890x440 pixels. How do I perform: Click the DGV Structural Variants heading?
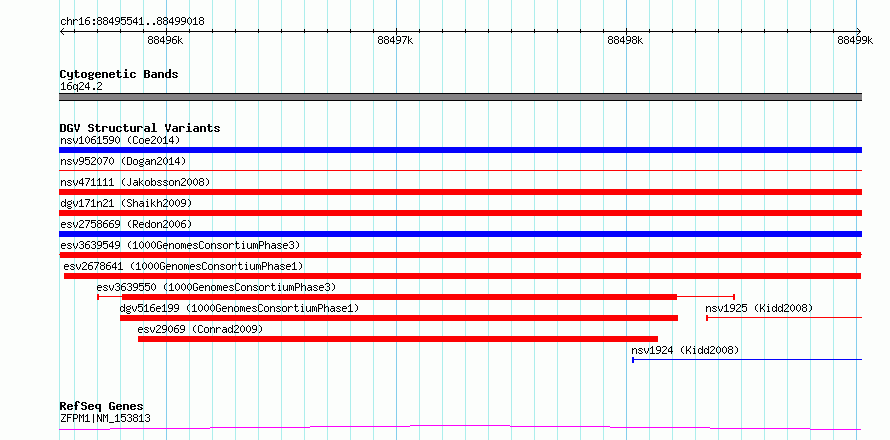click(140, 128)
